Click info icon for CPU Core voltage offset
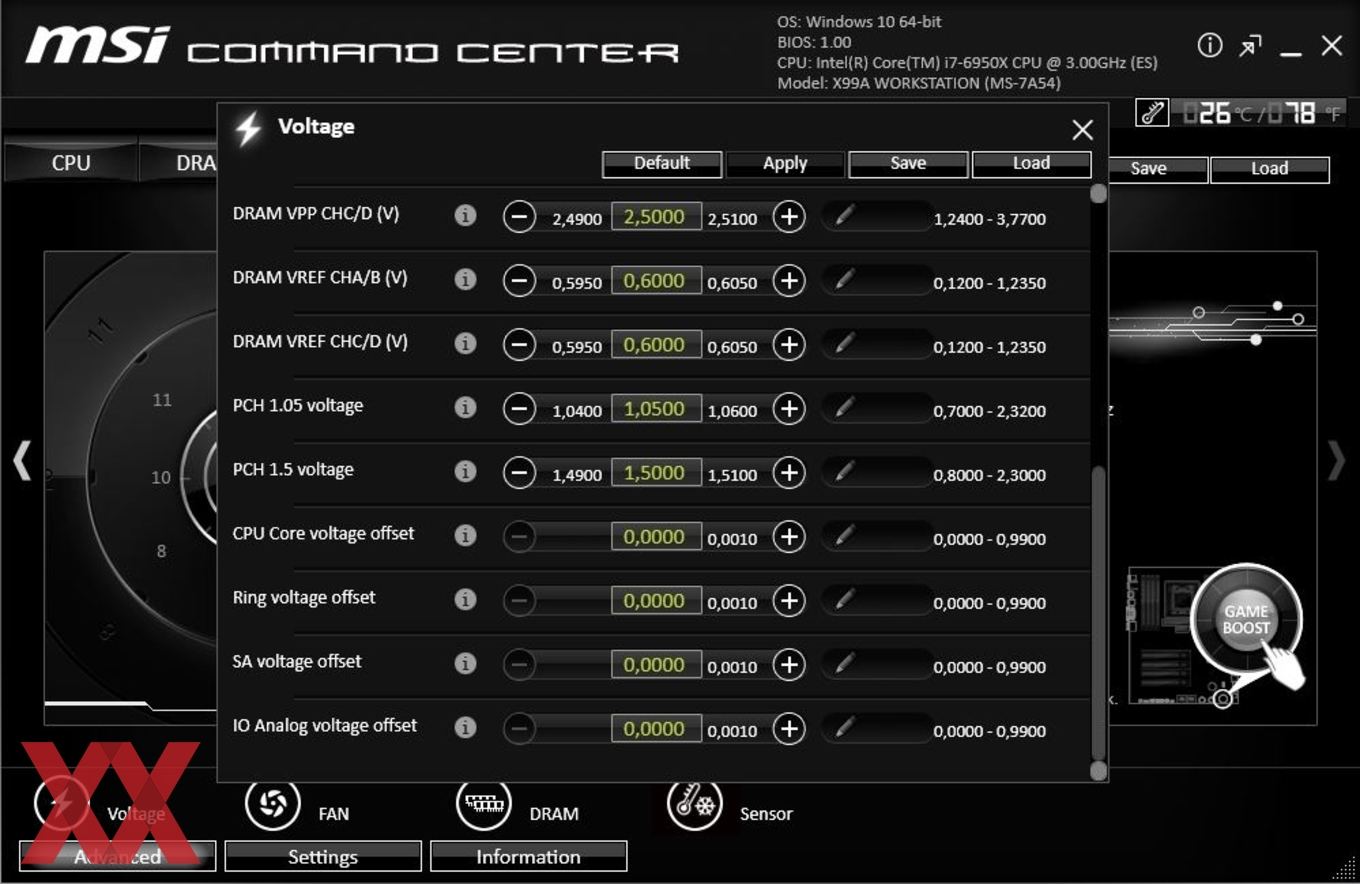This screenshot has height=884, width=1360. point(465,535)
